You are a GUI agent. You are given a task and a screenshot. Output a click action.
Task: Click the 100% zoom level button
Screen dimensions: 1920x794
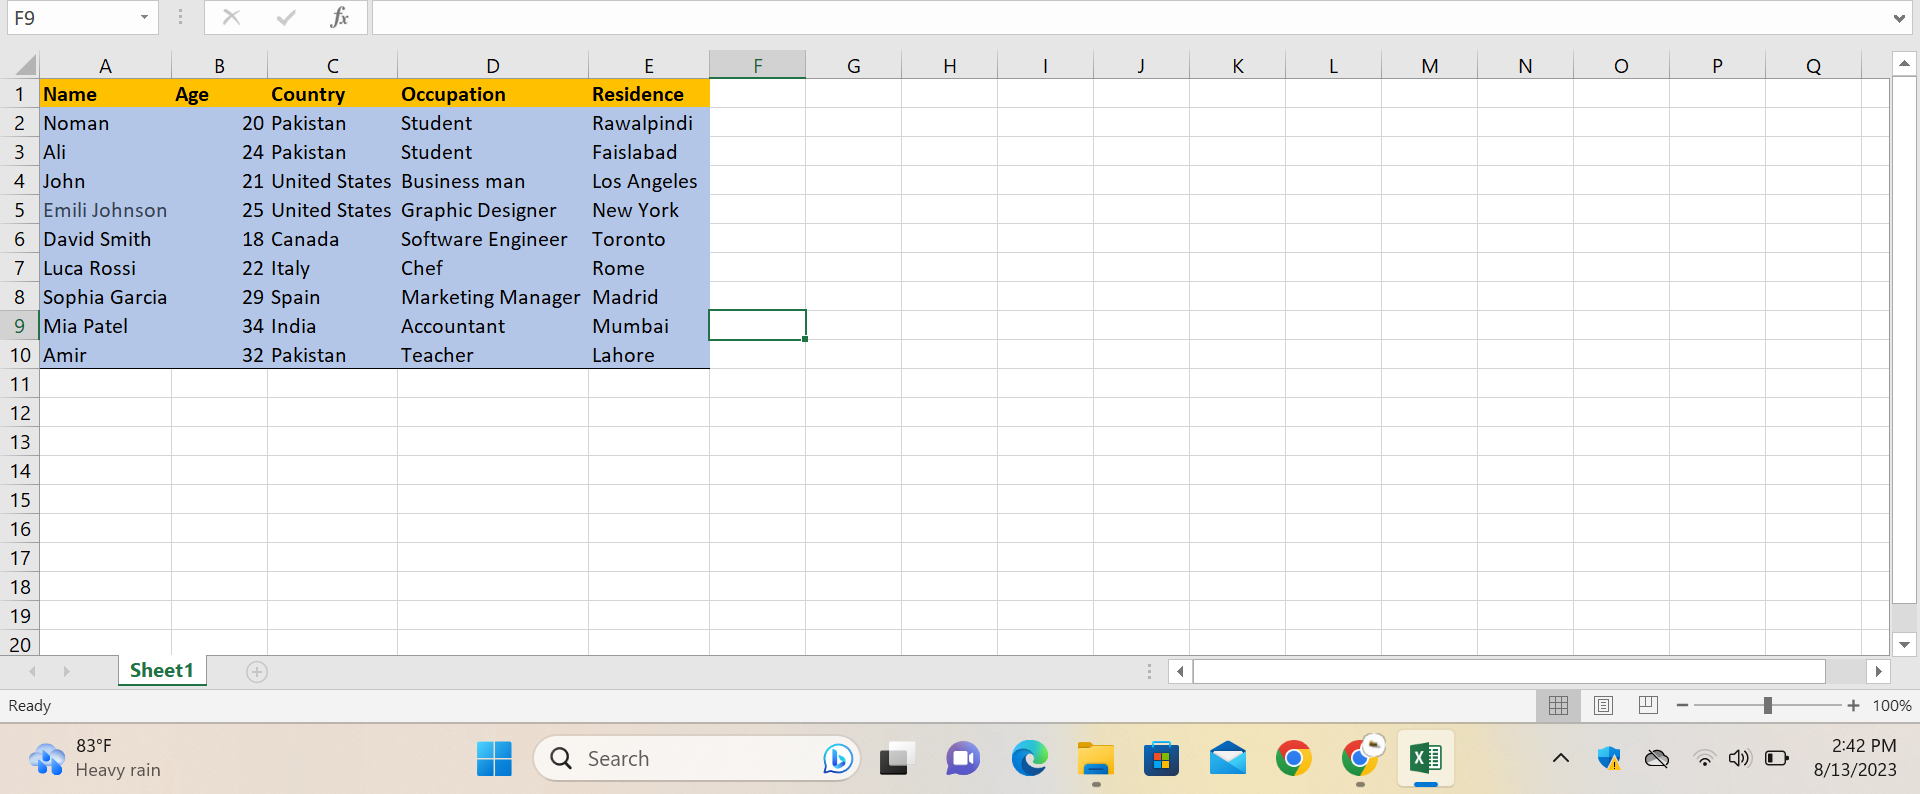point(1891,706)
